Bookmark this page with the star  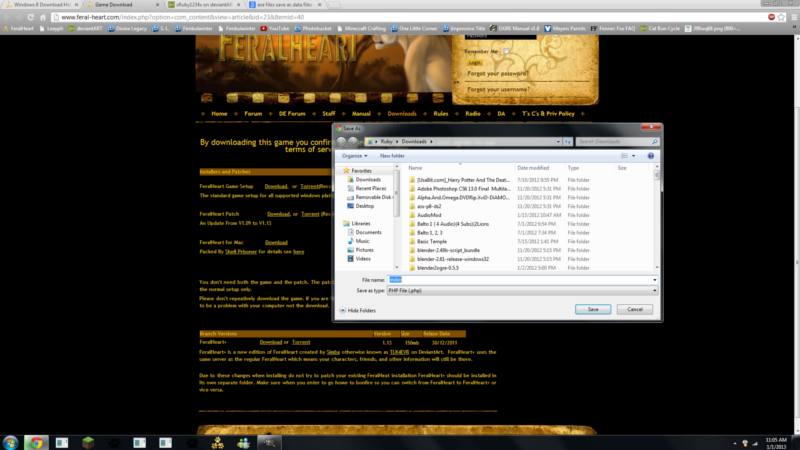click(781, 17)
